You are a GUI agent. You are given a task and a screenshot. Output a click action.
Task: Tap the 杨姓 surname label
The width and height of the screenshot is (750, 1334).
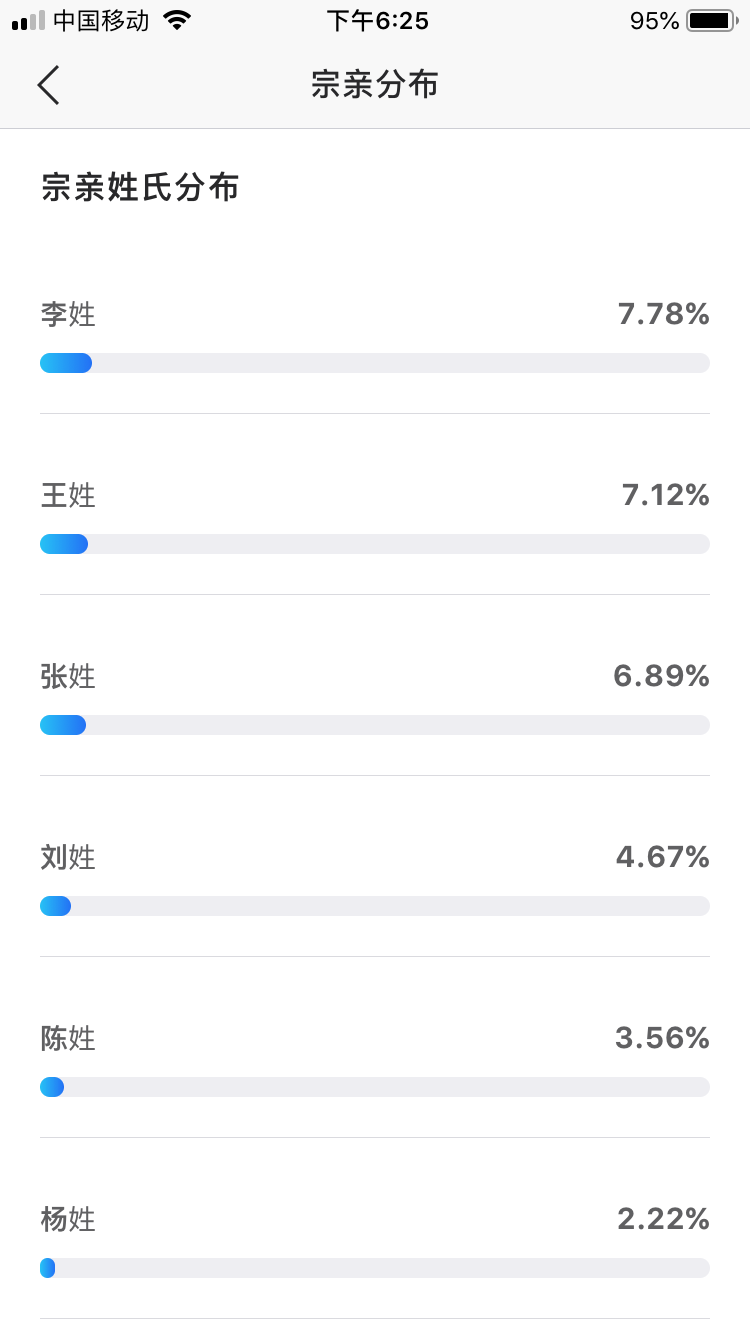68,1220
